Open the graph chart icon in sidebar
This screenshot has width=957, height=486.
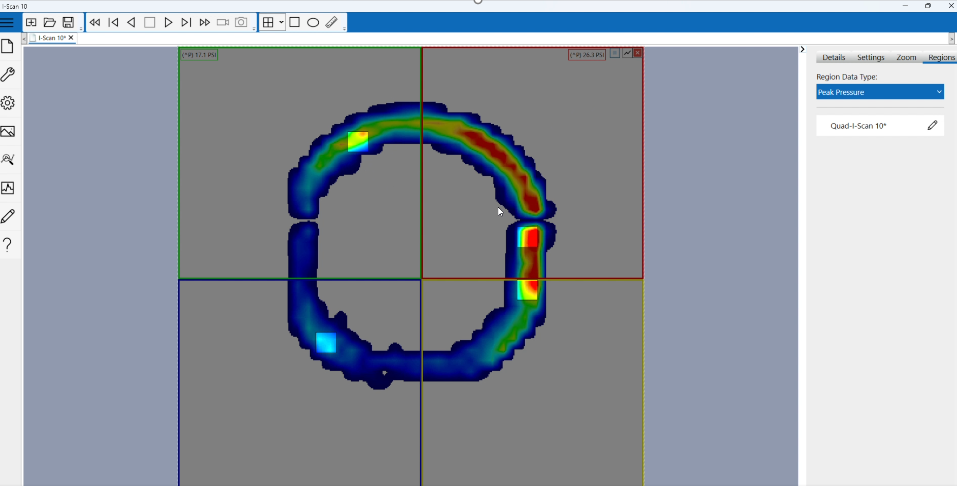coord(7,188)
